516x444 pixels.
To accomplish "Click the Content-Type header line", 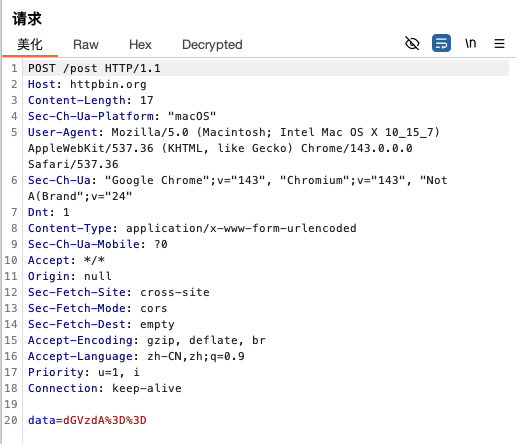I will (x=192, y=228).
